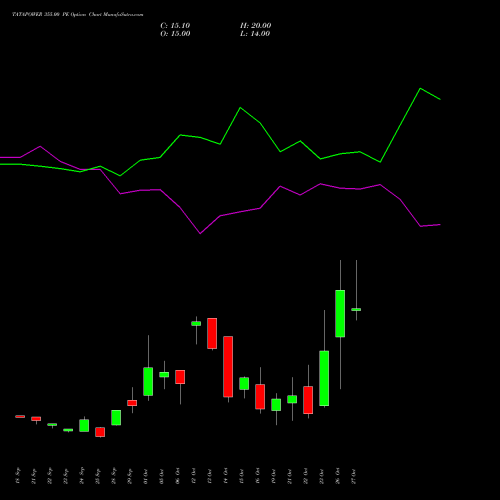Screen dimensions: 500x500
Task: Select the 16 Oct date label
Action: [258, 476]
